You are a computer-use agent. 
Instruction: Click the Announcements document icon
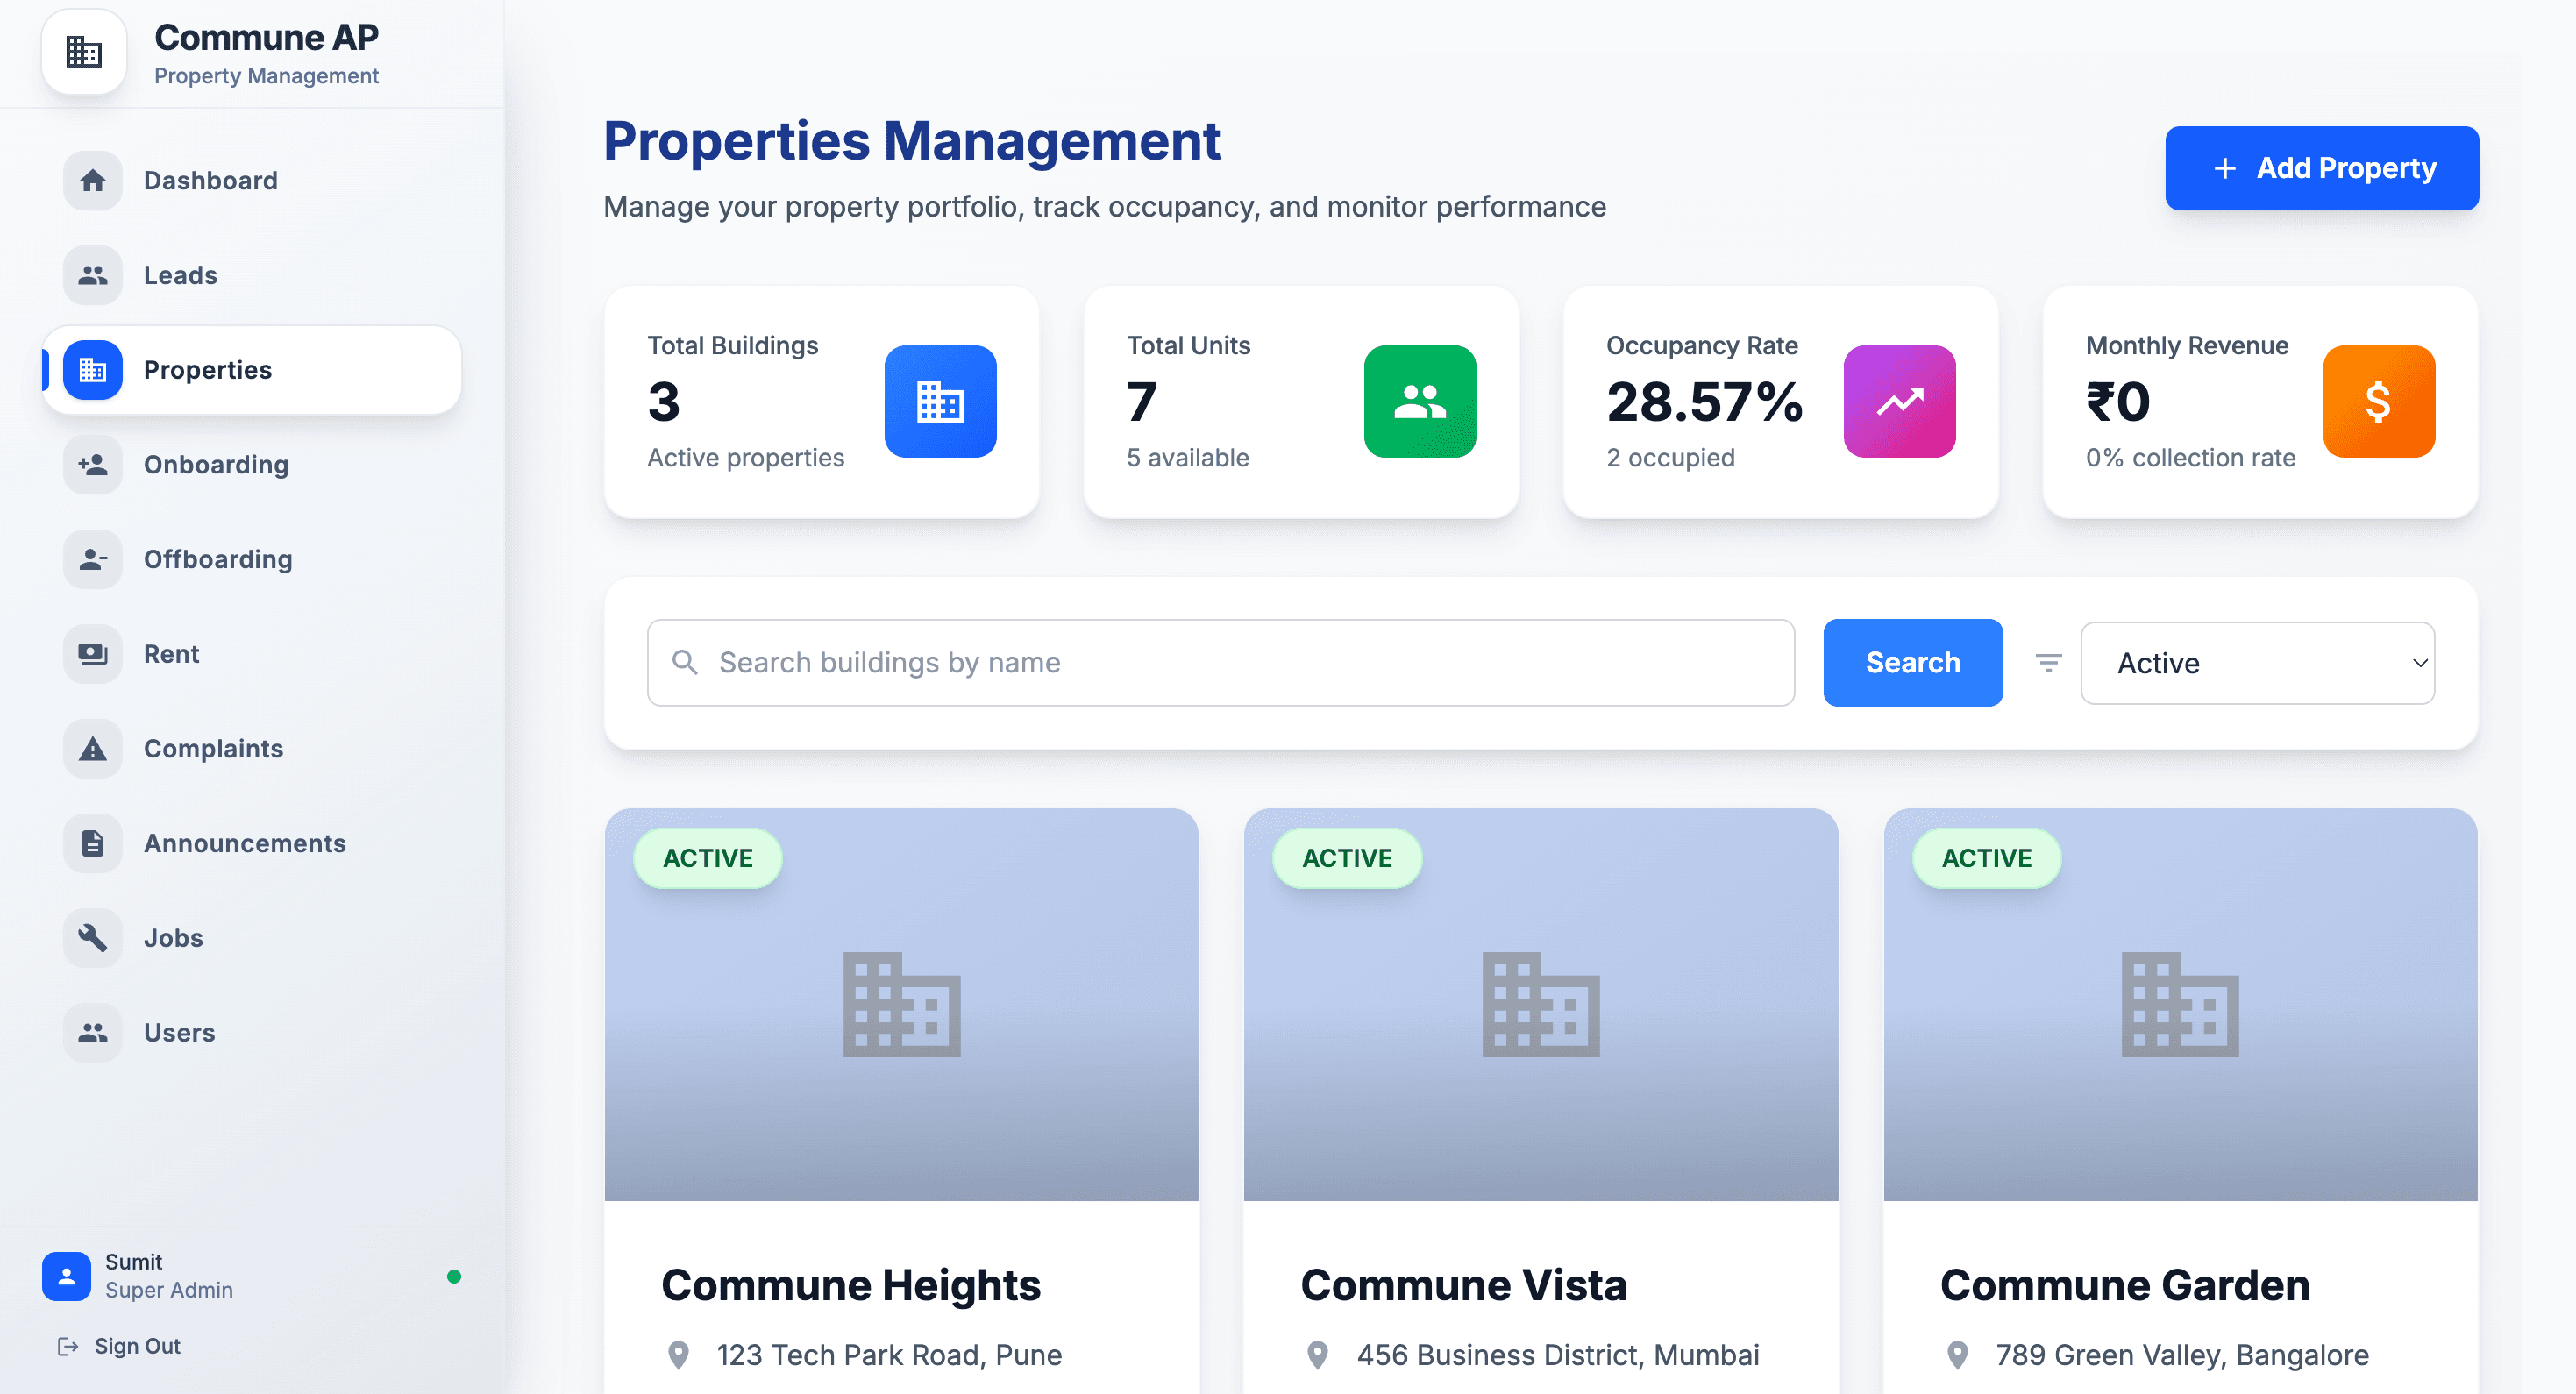tap(92, 843)
